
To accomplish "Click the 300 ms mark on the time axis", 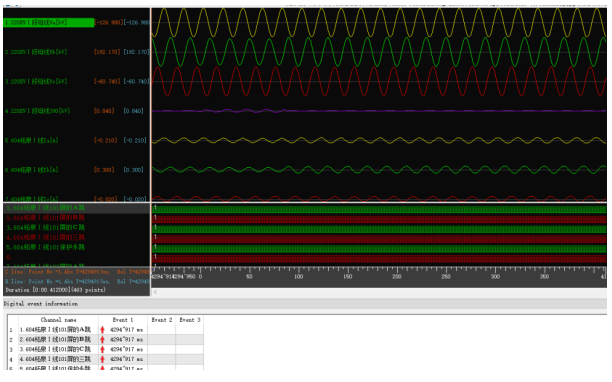I will (x=495, y=276).
